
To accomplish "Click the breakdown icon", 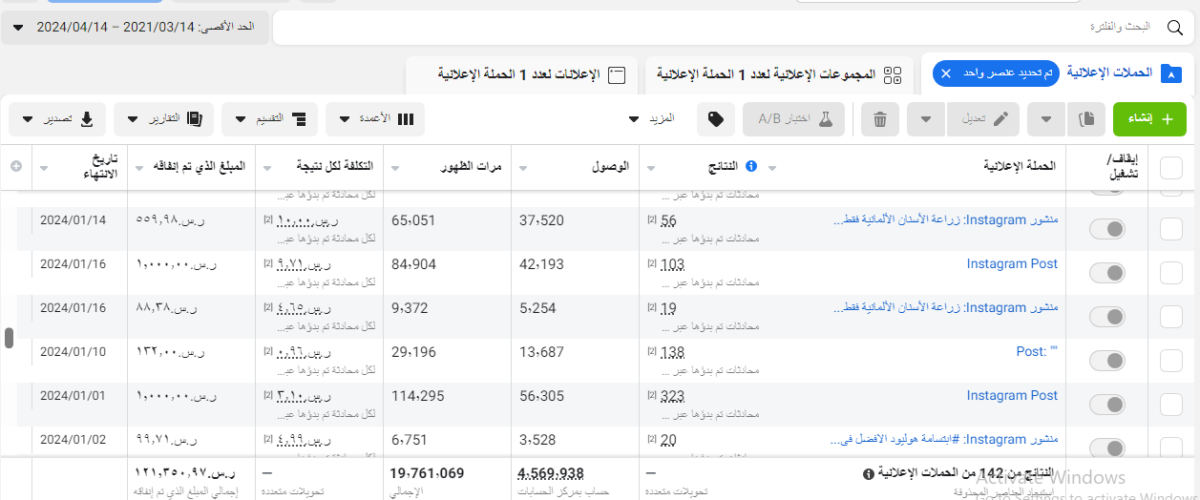I will pos(300,119).
